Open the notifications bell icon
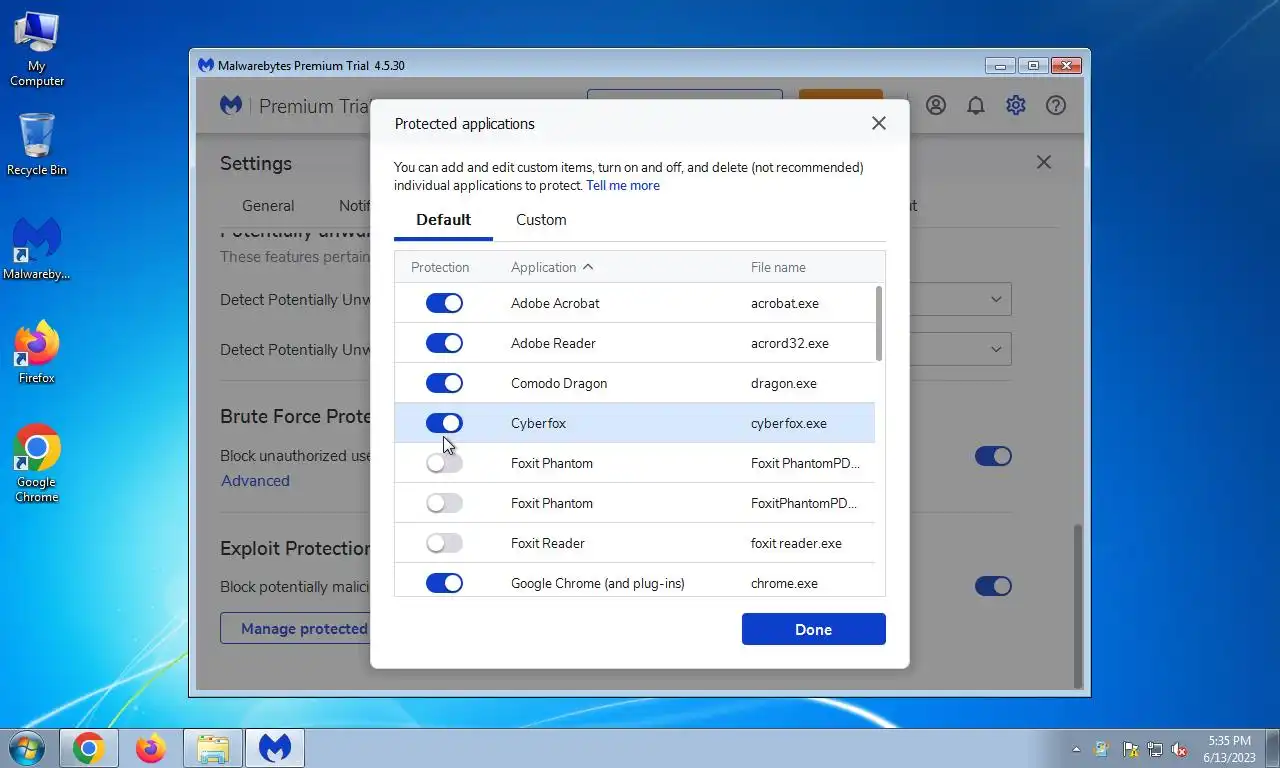This screenshot has height=768, width=1280. (976, 105)
